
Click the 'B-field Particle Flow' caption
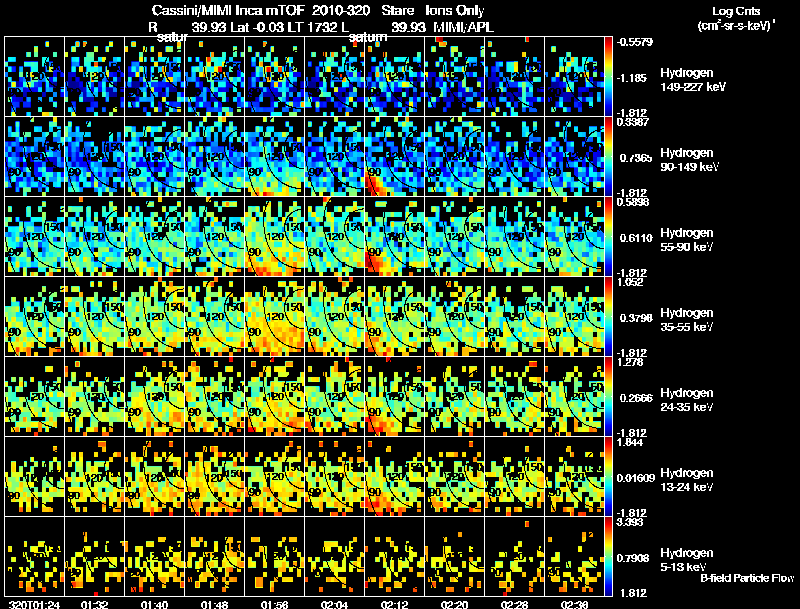tap(747, 578)
